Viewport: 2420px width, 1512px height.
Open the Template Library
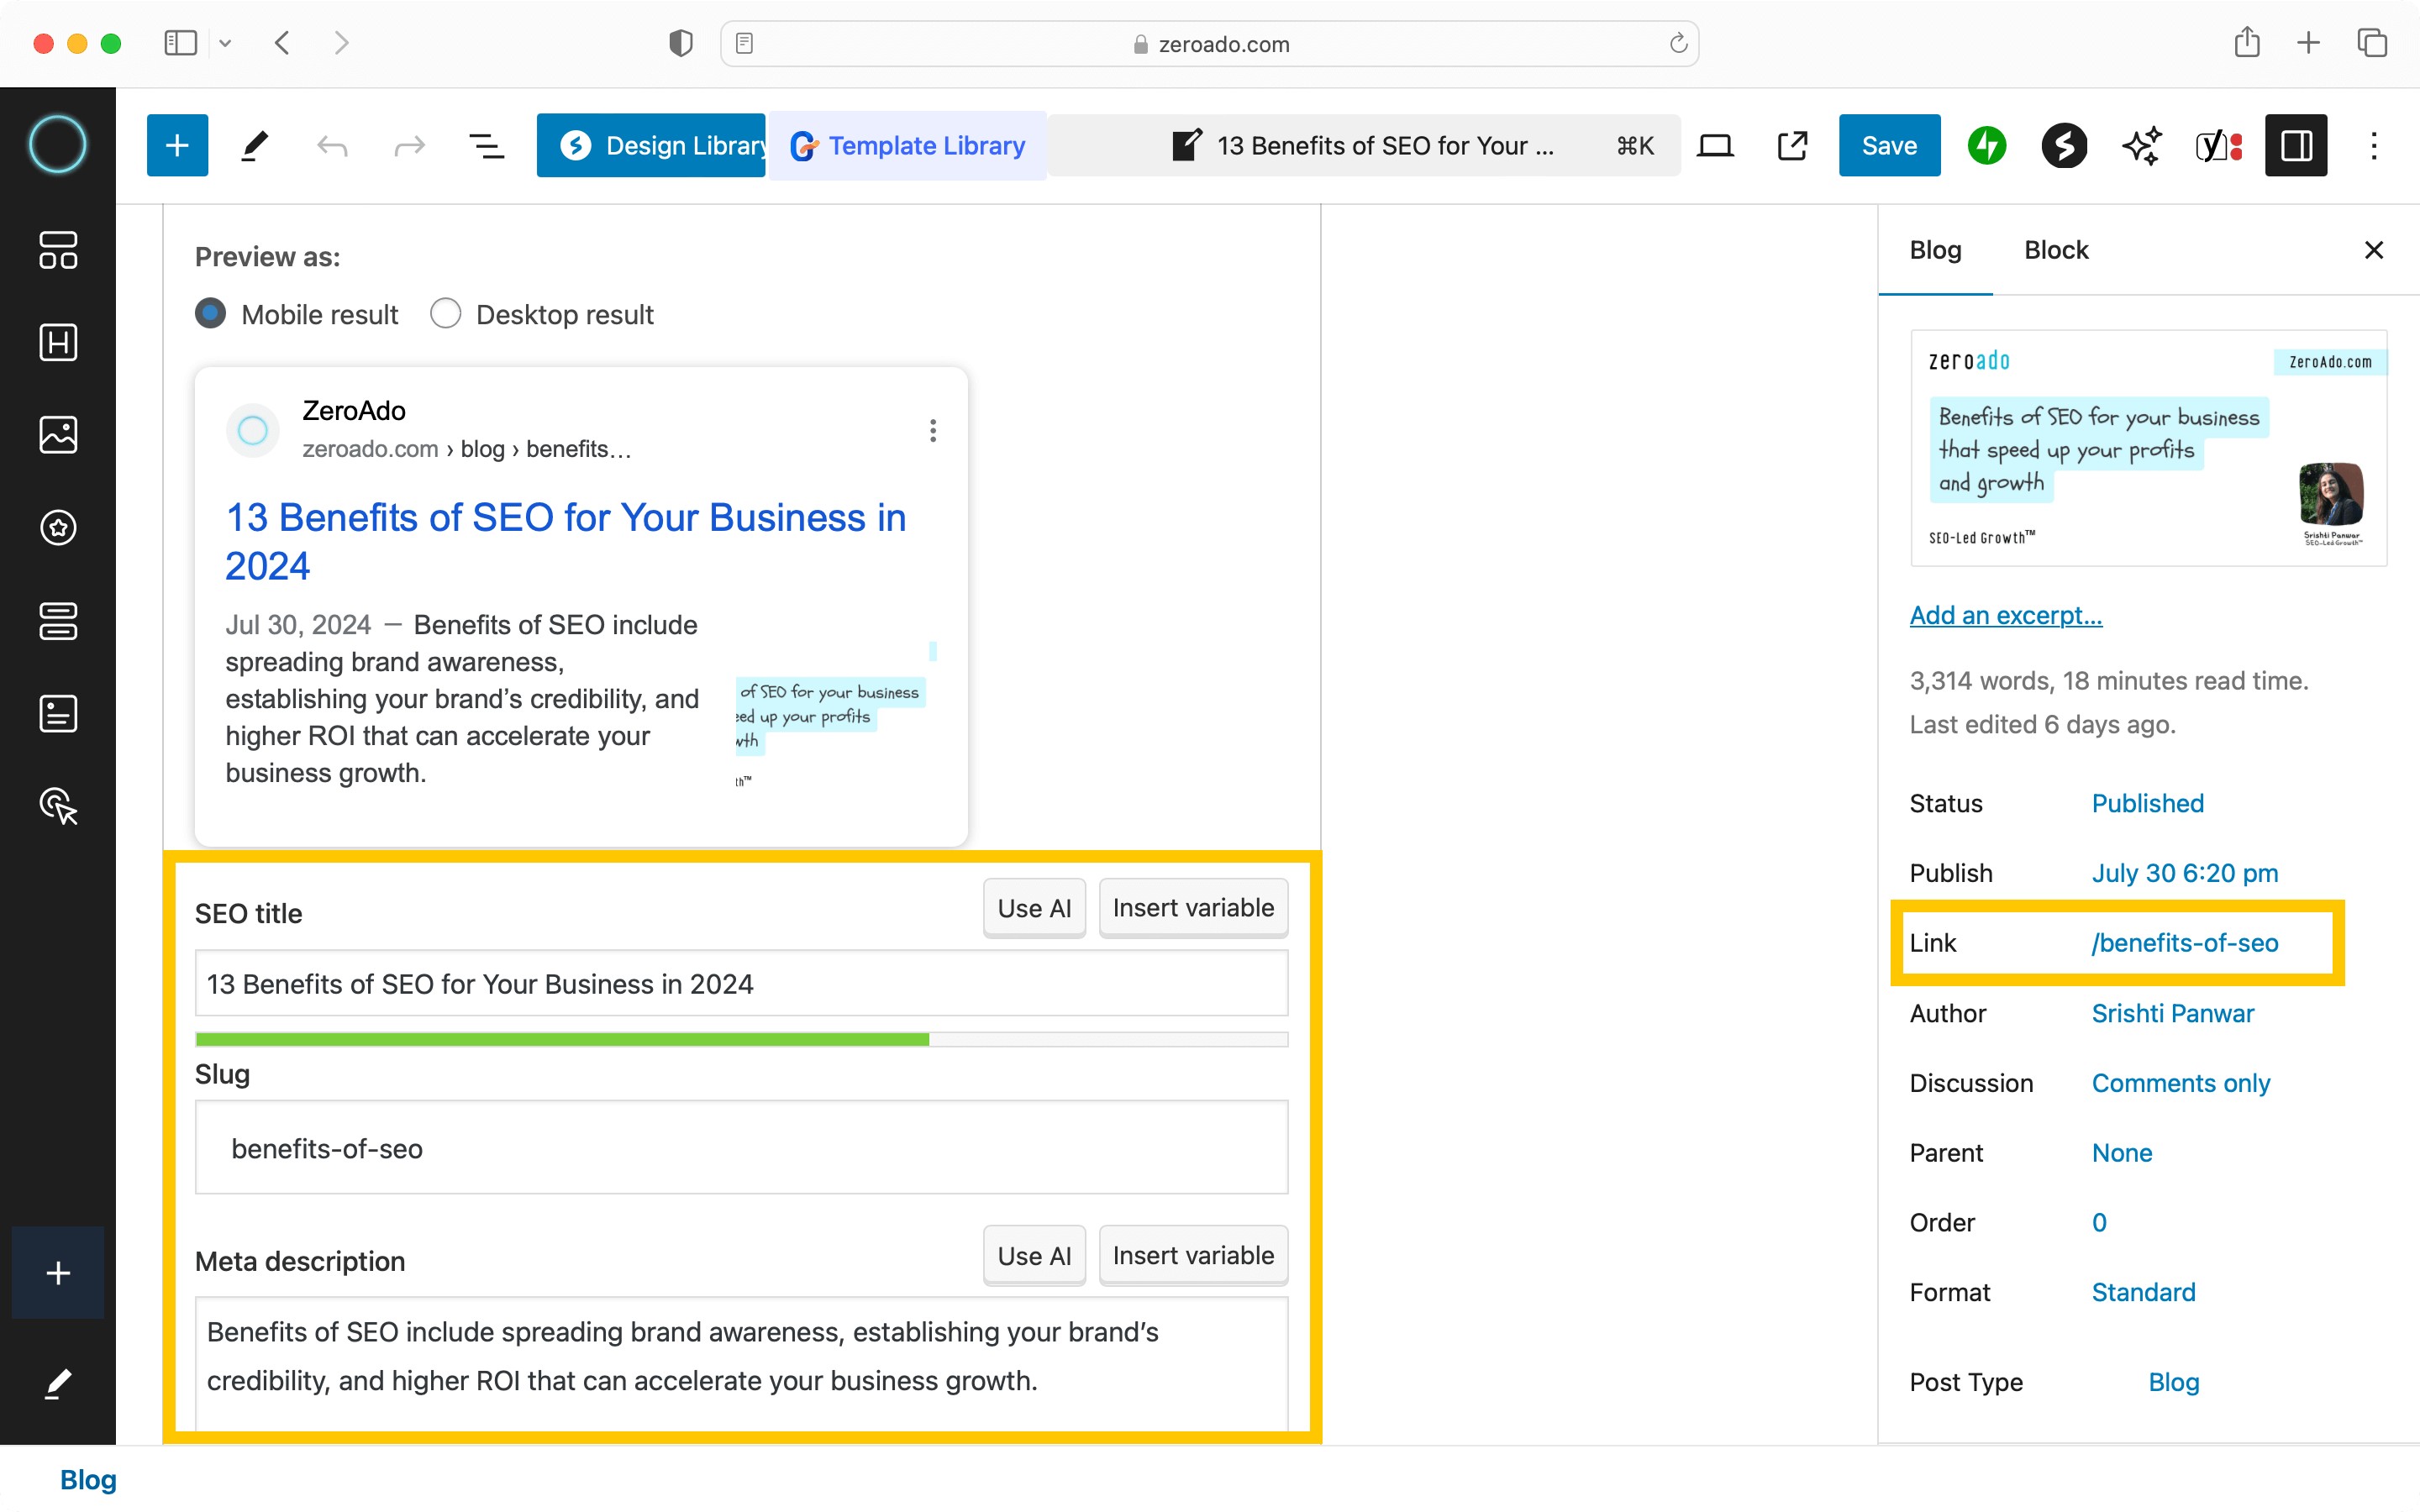(907, 146)
